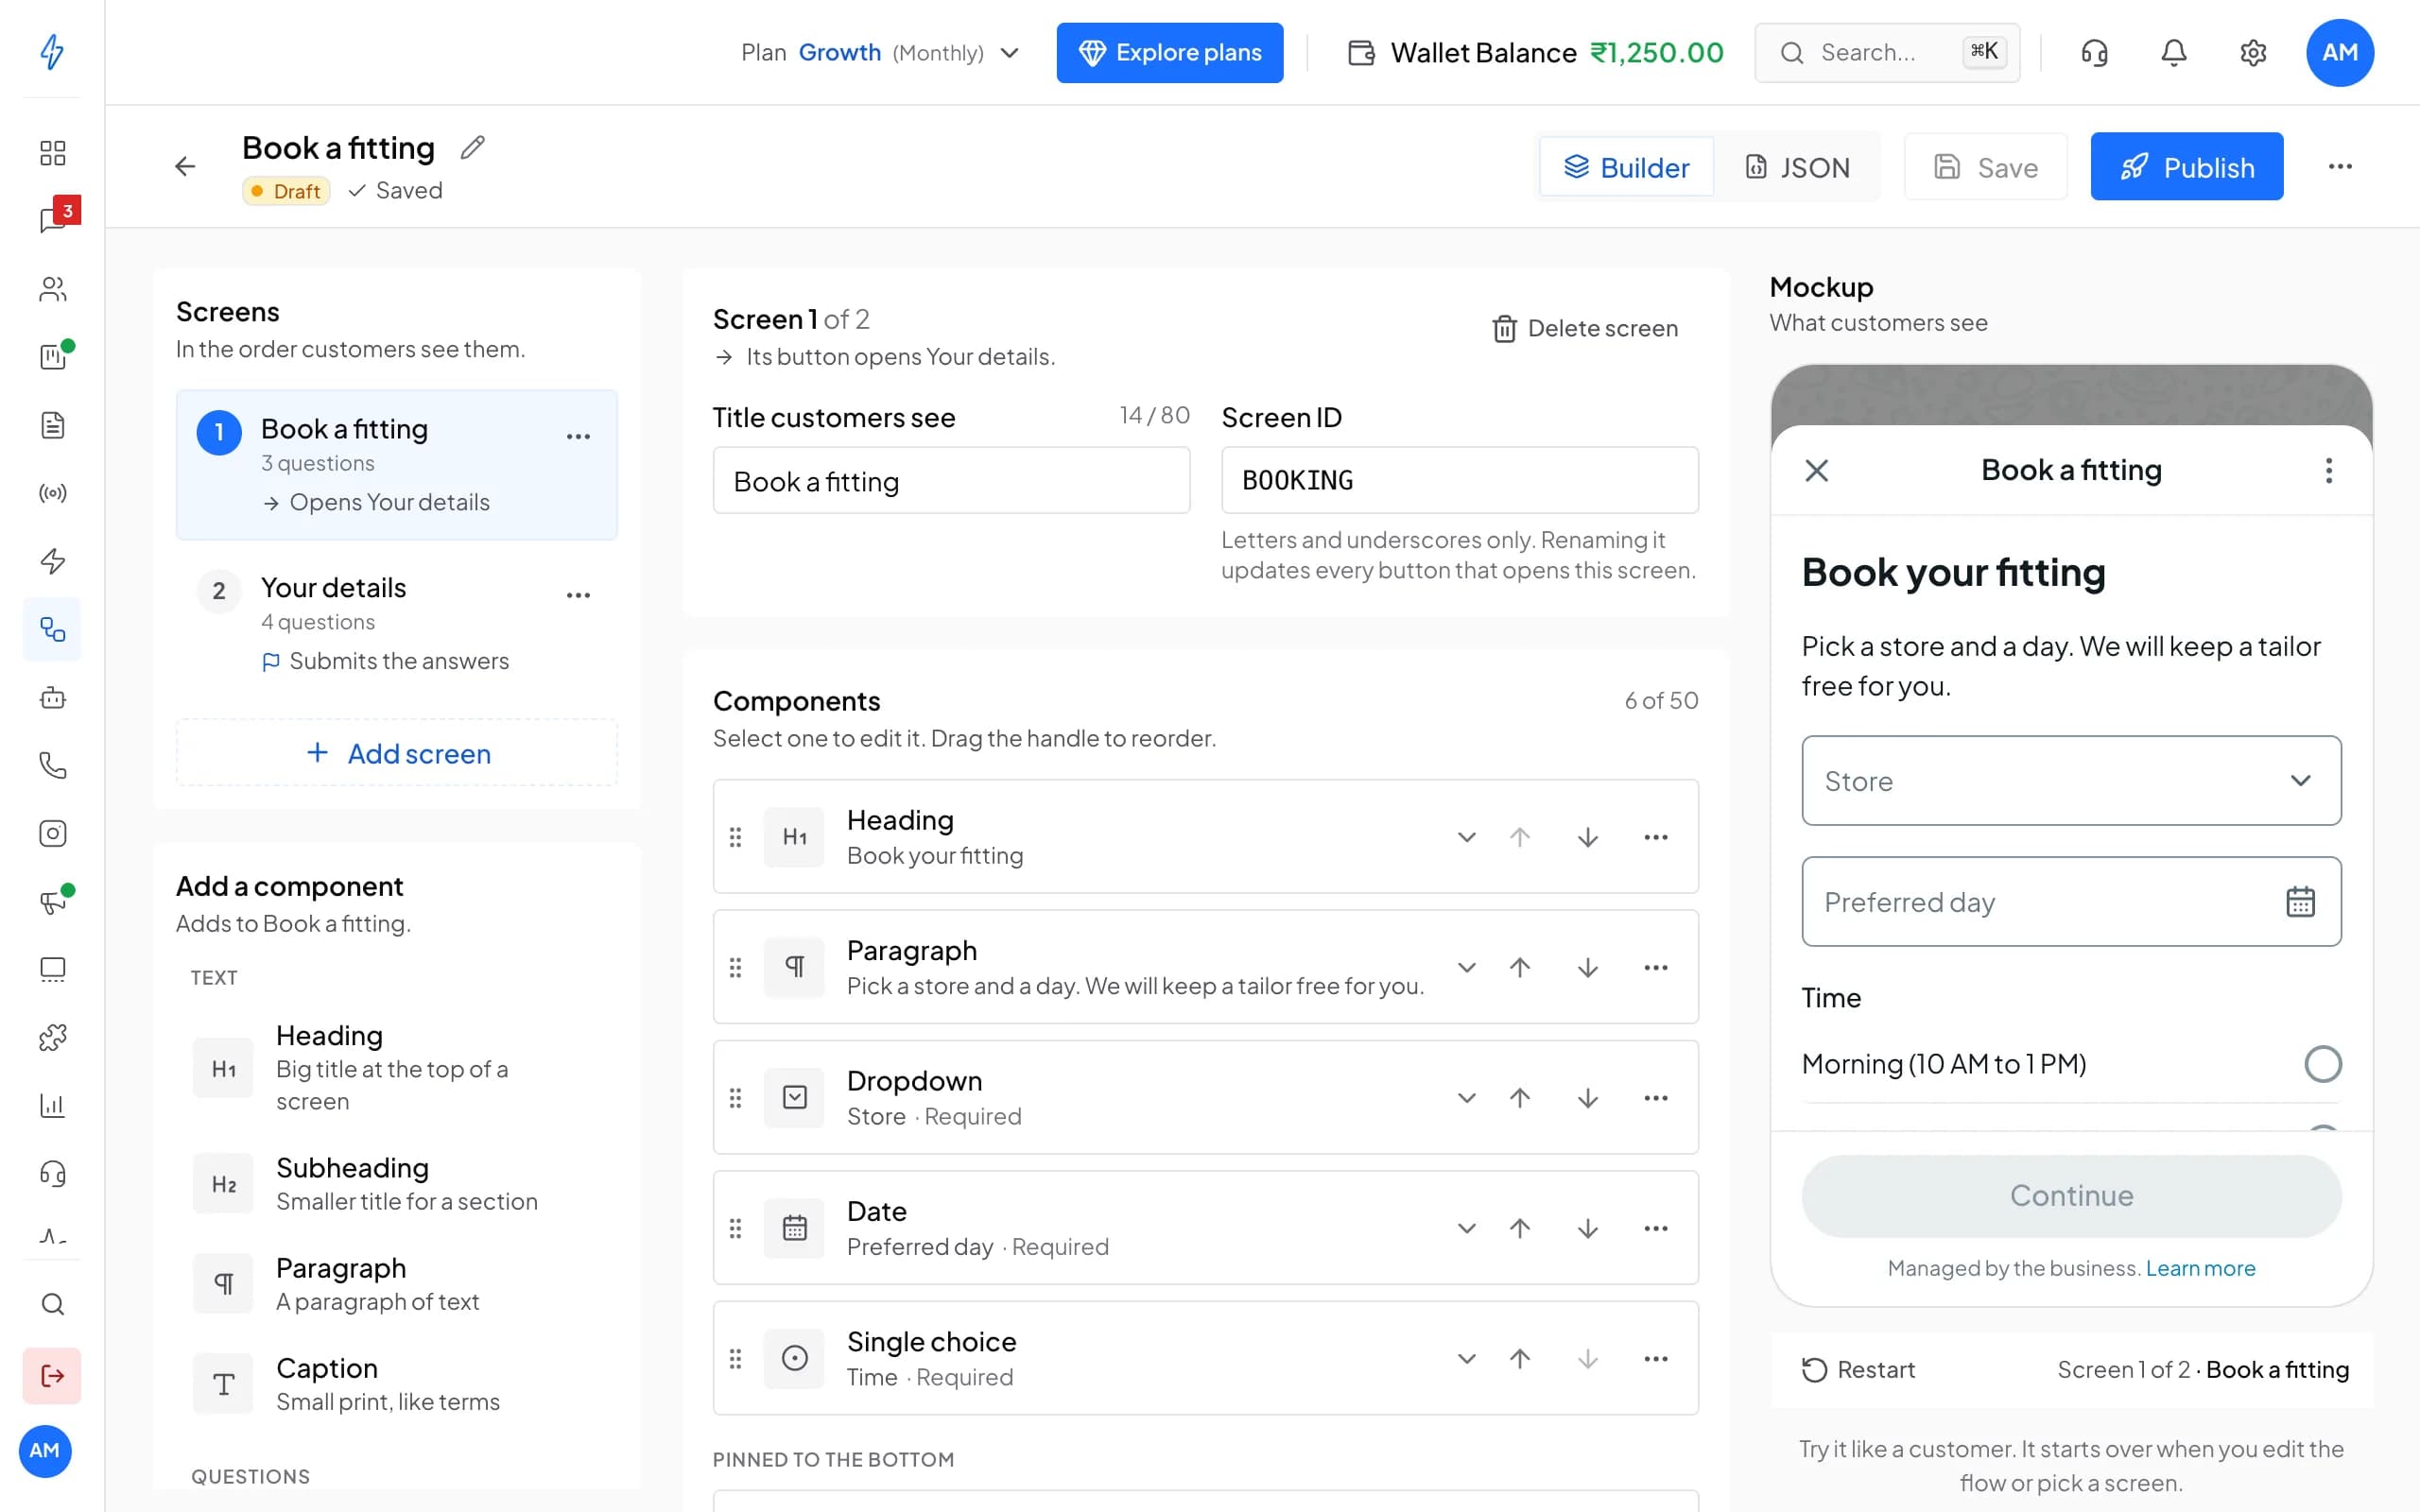
Task: Click the Publish button
Action: [x=2186, y=166]
